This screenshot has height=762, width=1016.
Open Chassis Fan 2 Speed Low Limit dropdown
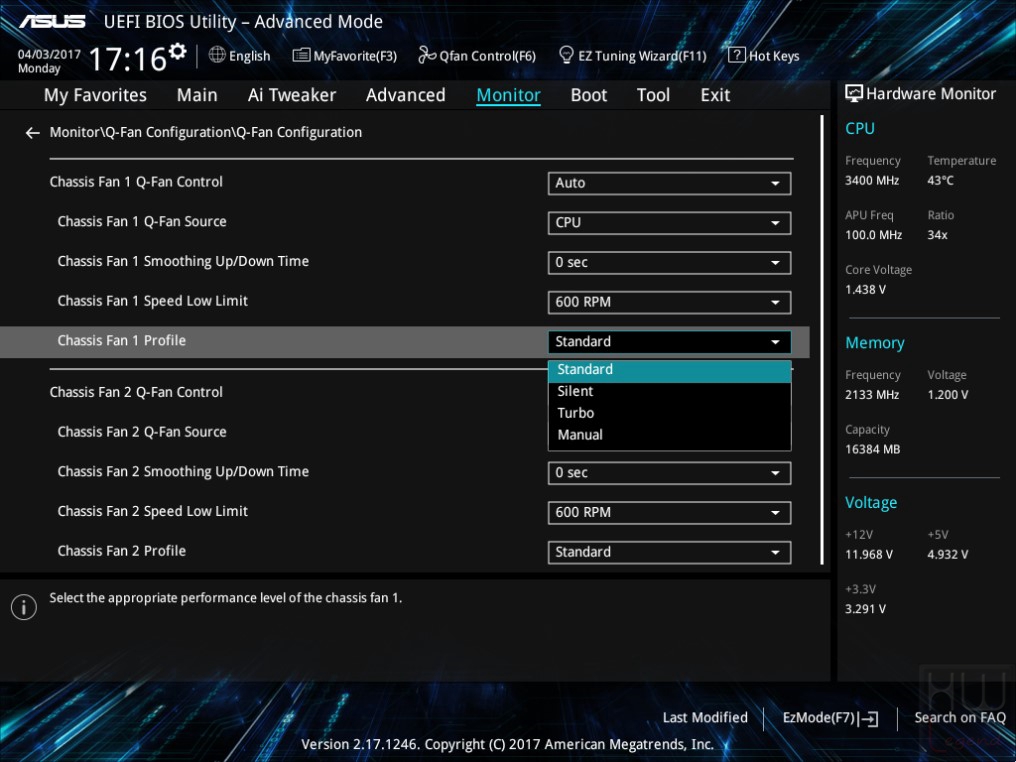point(669,513)
